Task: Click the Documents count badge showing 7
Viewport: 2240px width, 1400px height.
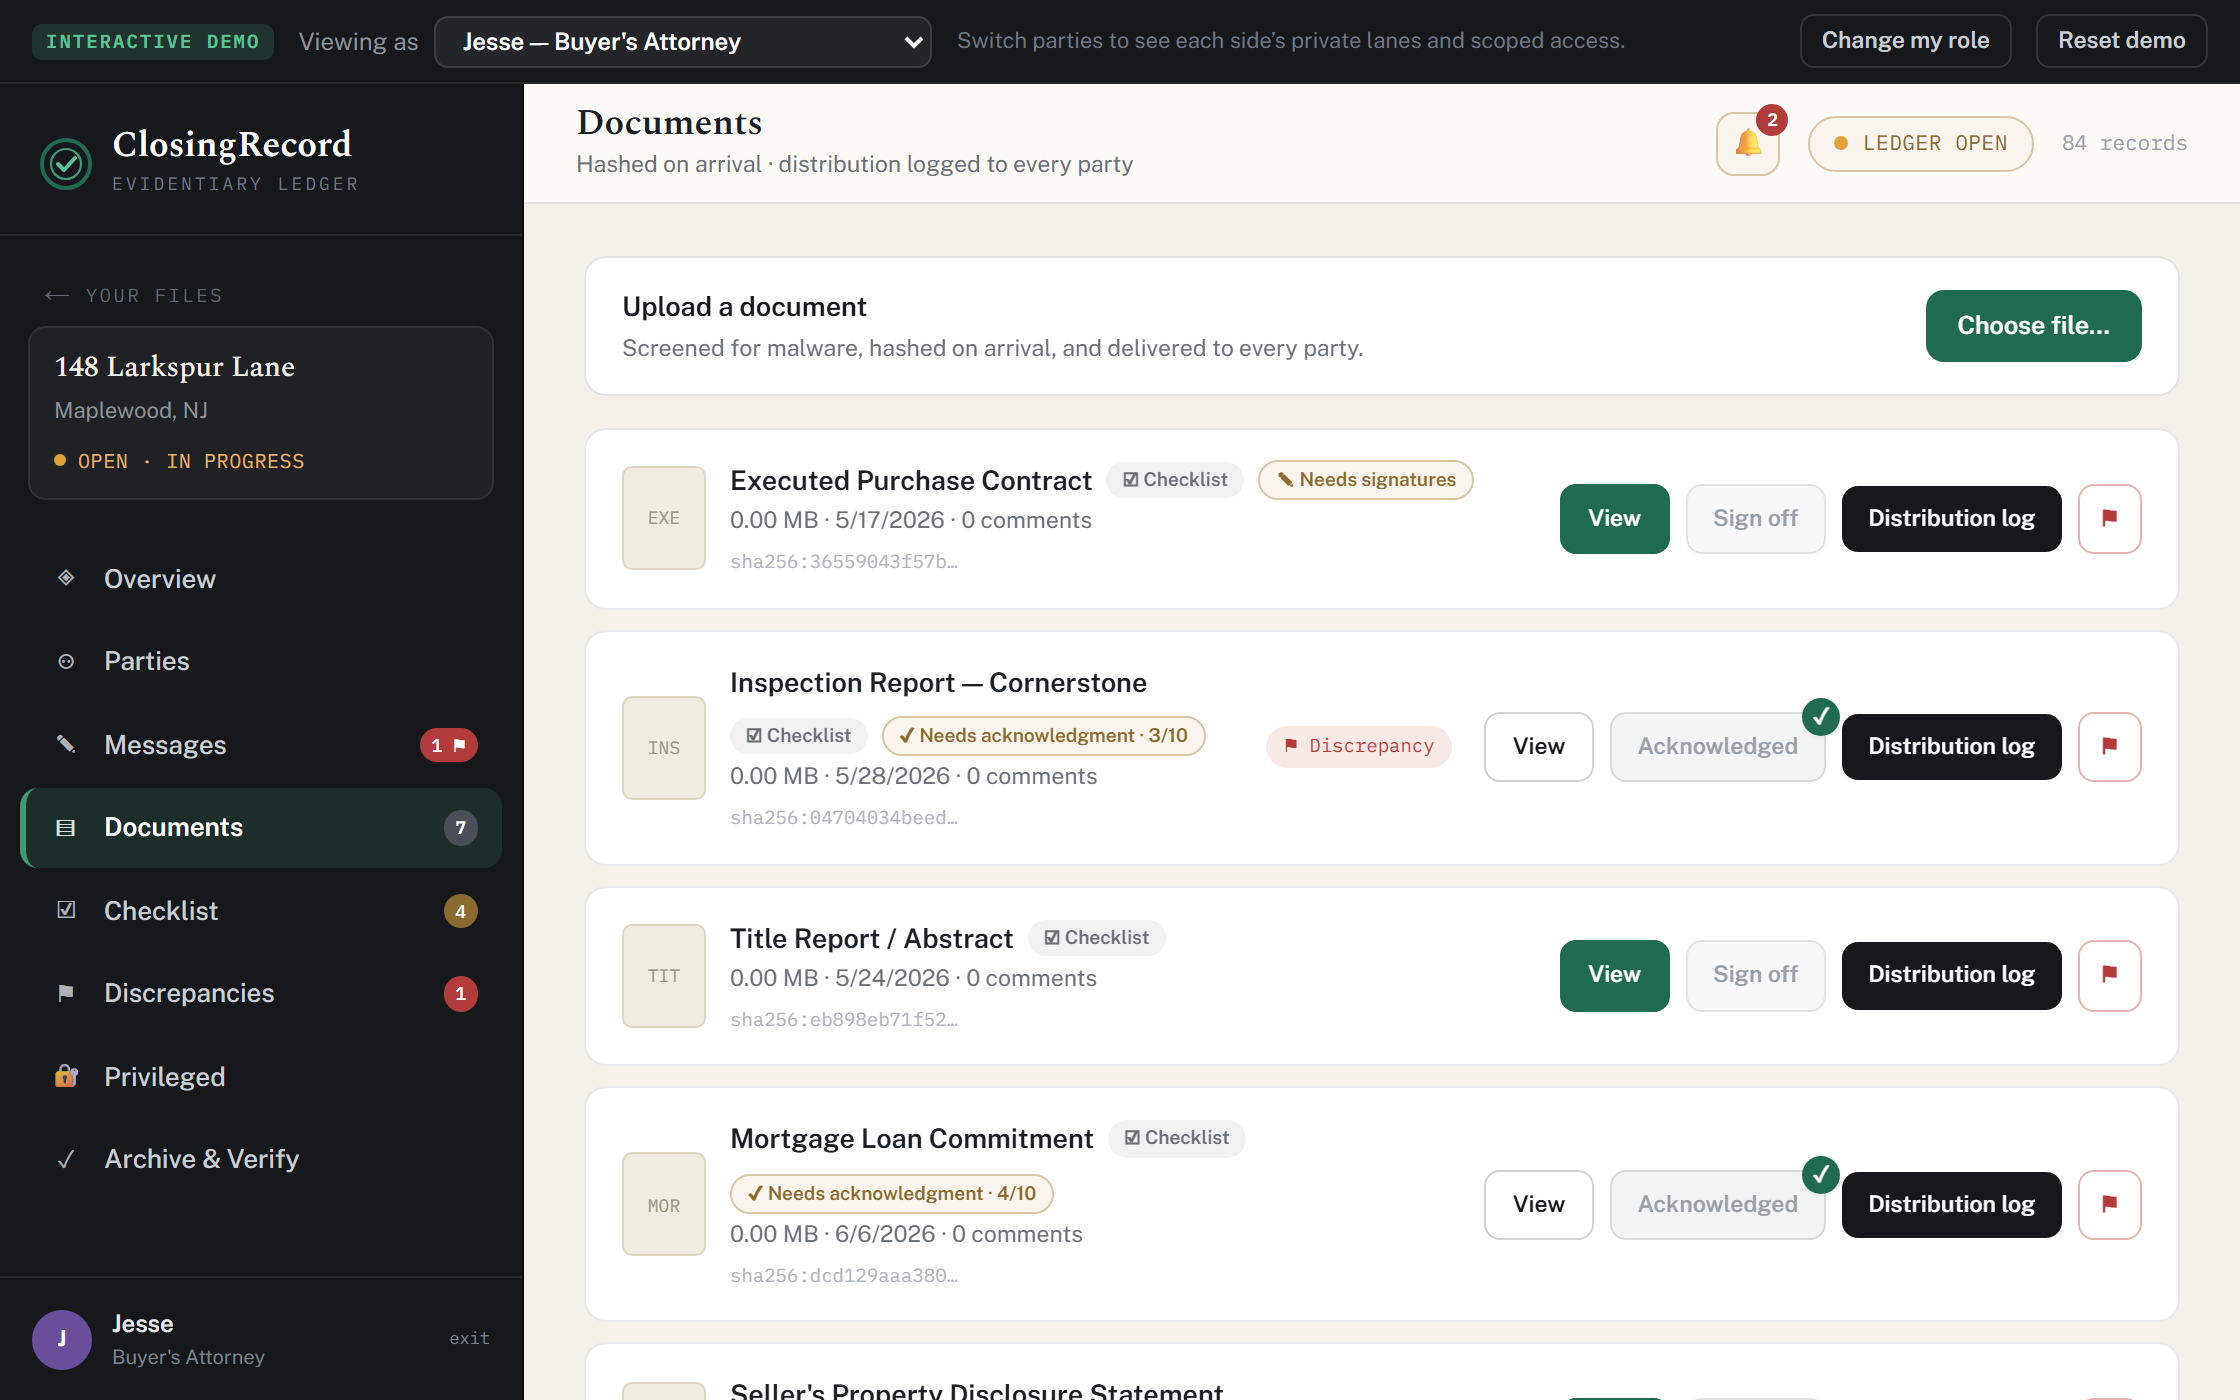Action: coord(461,828)
